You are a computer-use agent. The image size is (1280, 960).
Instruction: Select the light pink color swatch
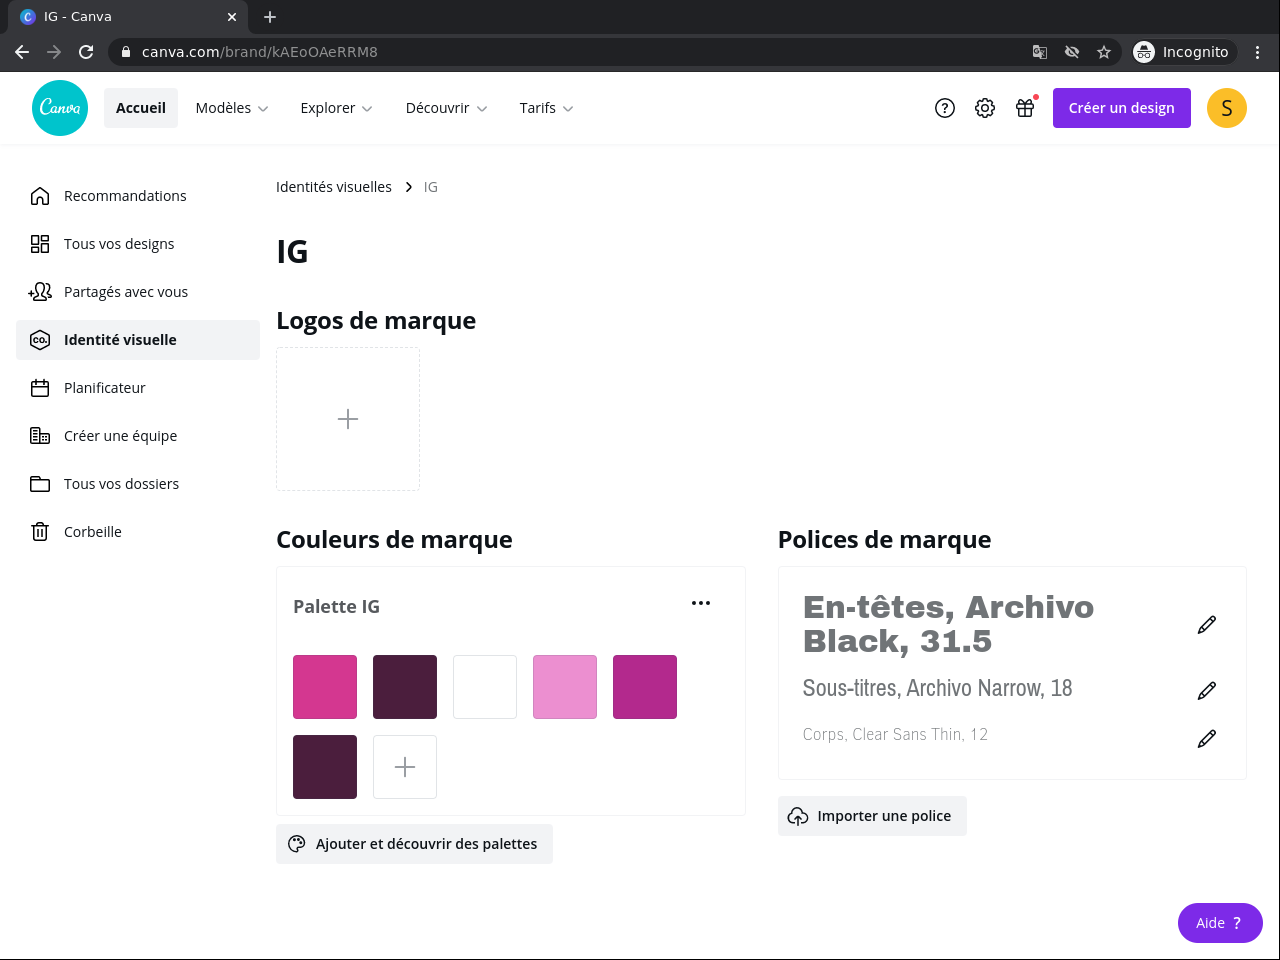(565, 687)
